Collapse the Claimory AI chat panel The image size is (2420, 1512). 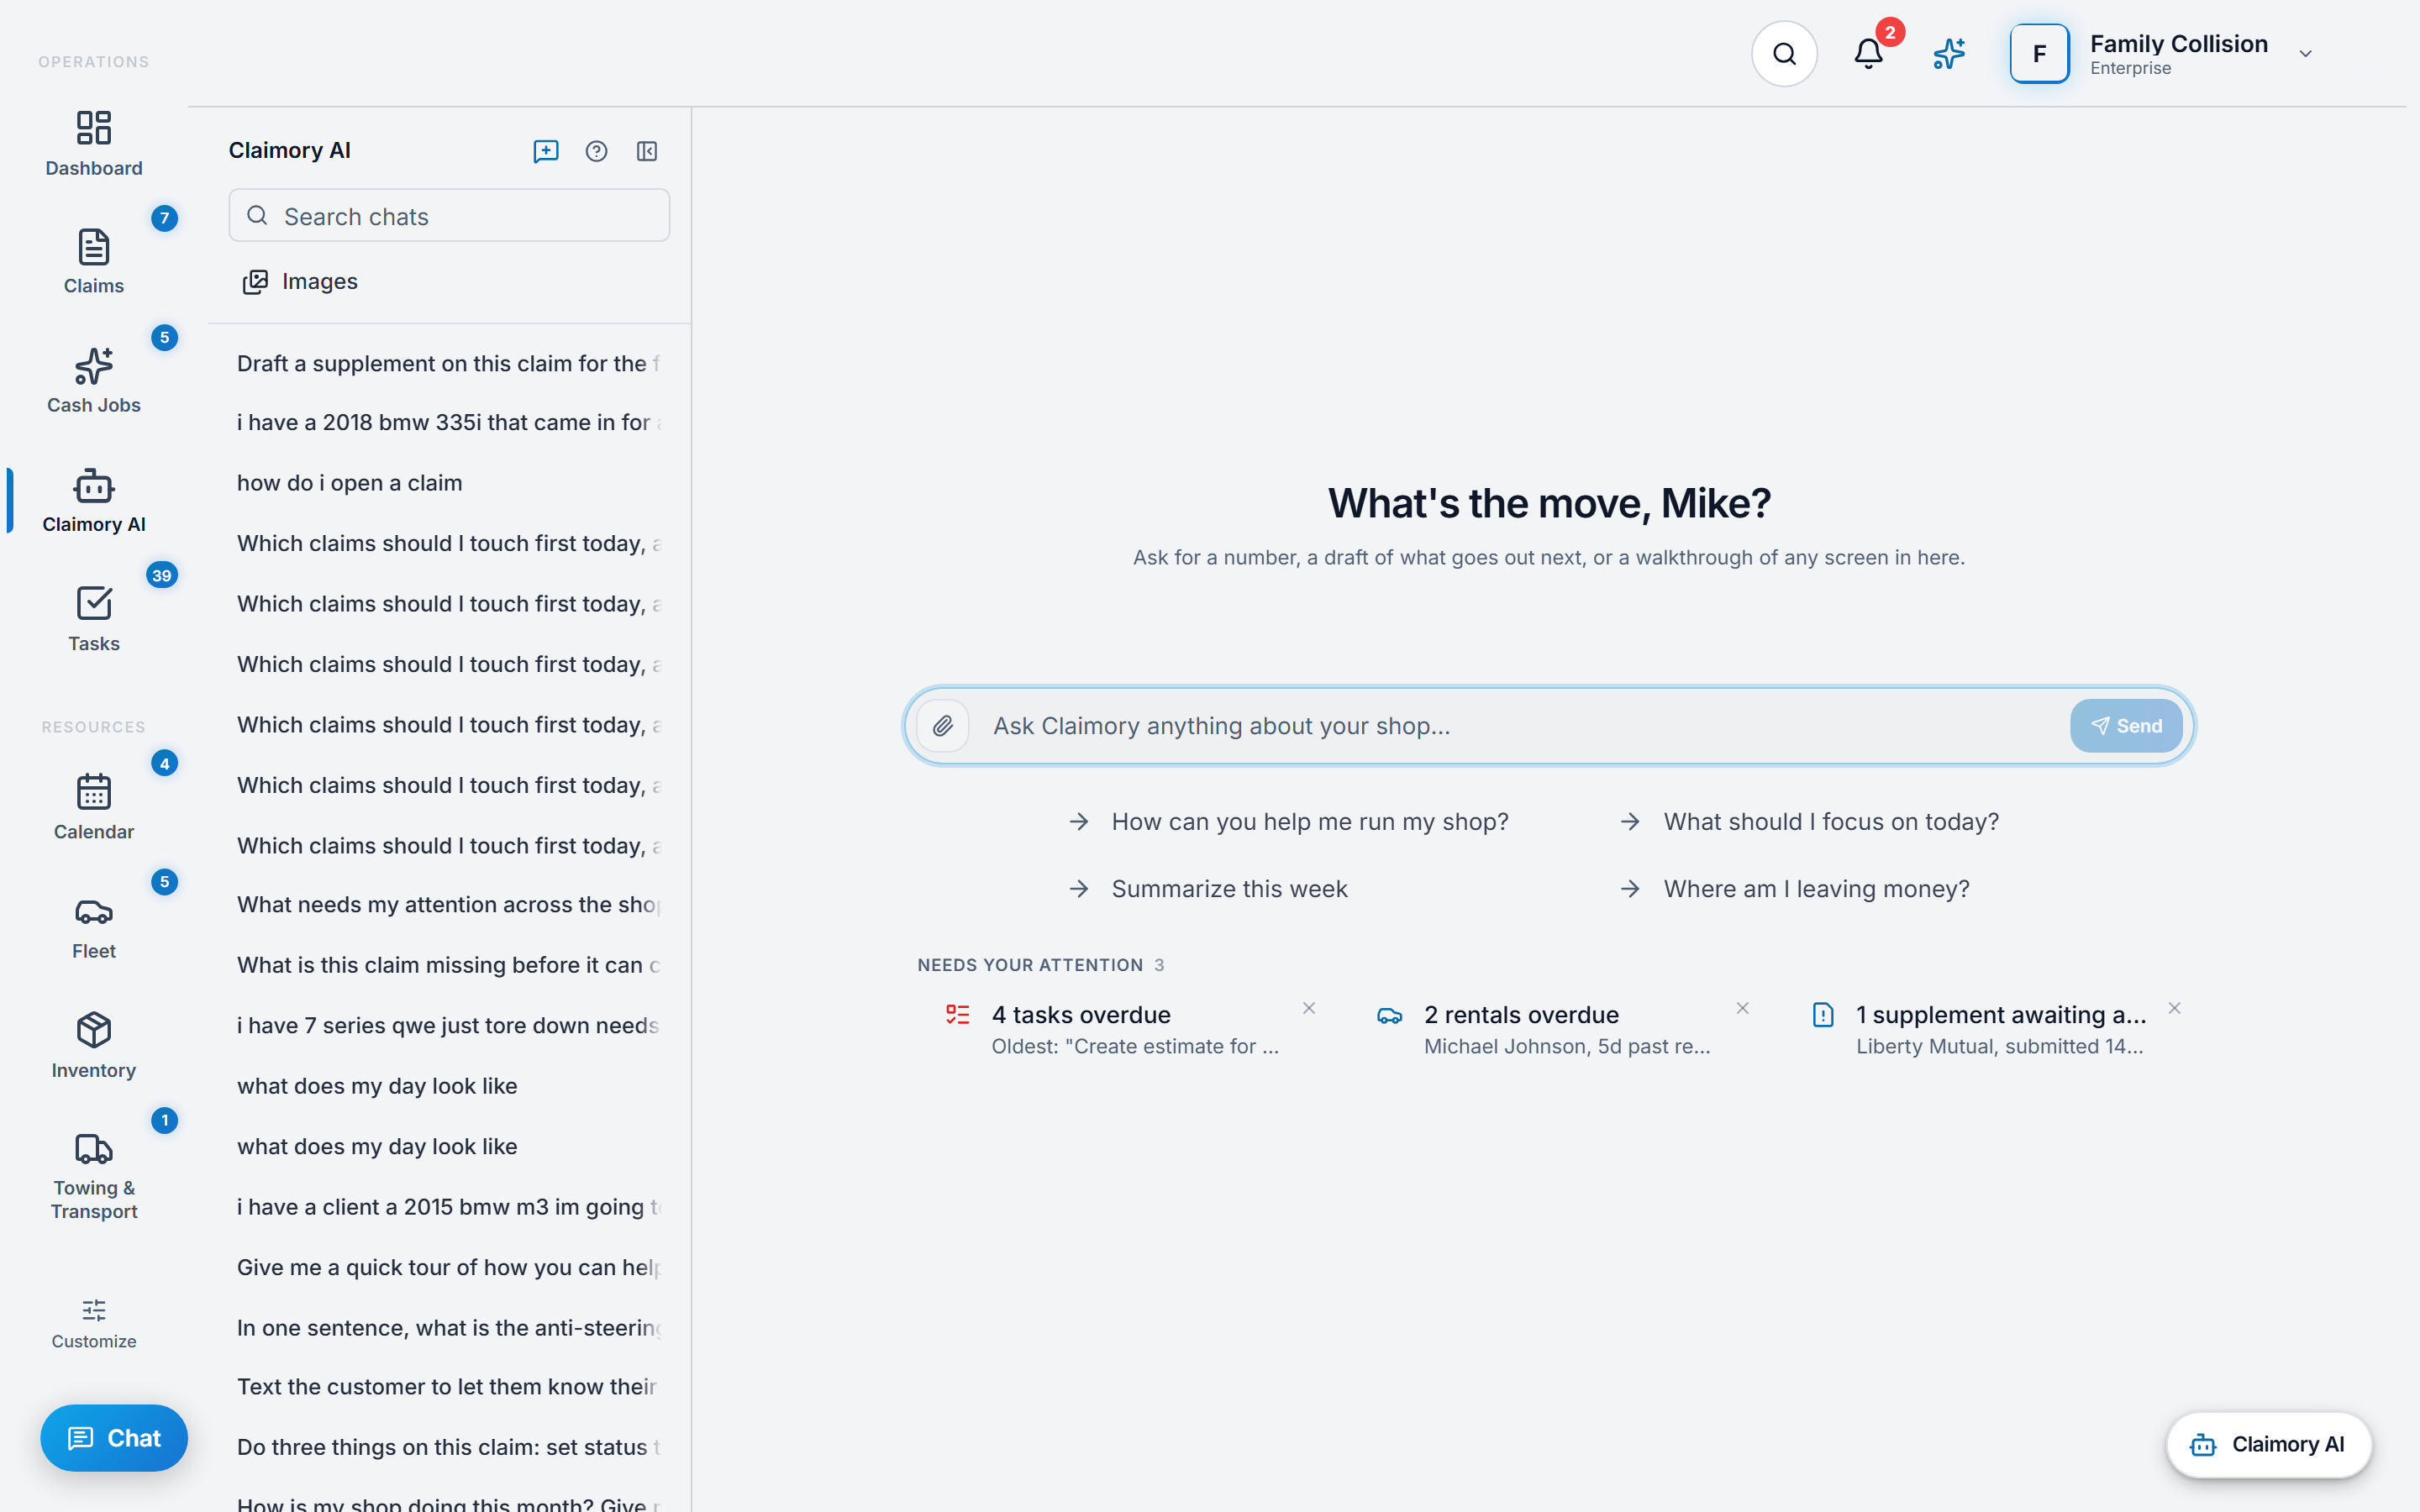coord(647,151)
